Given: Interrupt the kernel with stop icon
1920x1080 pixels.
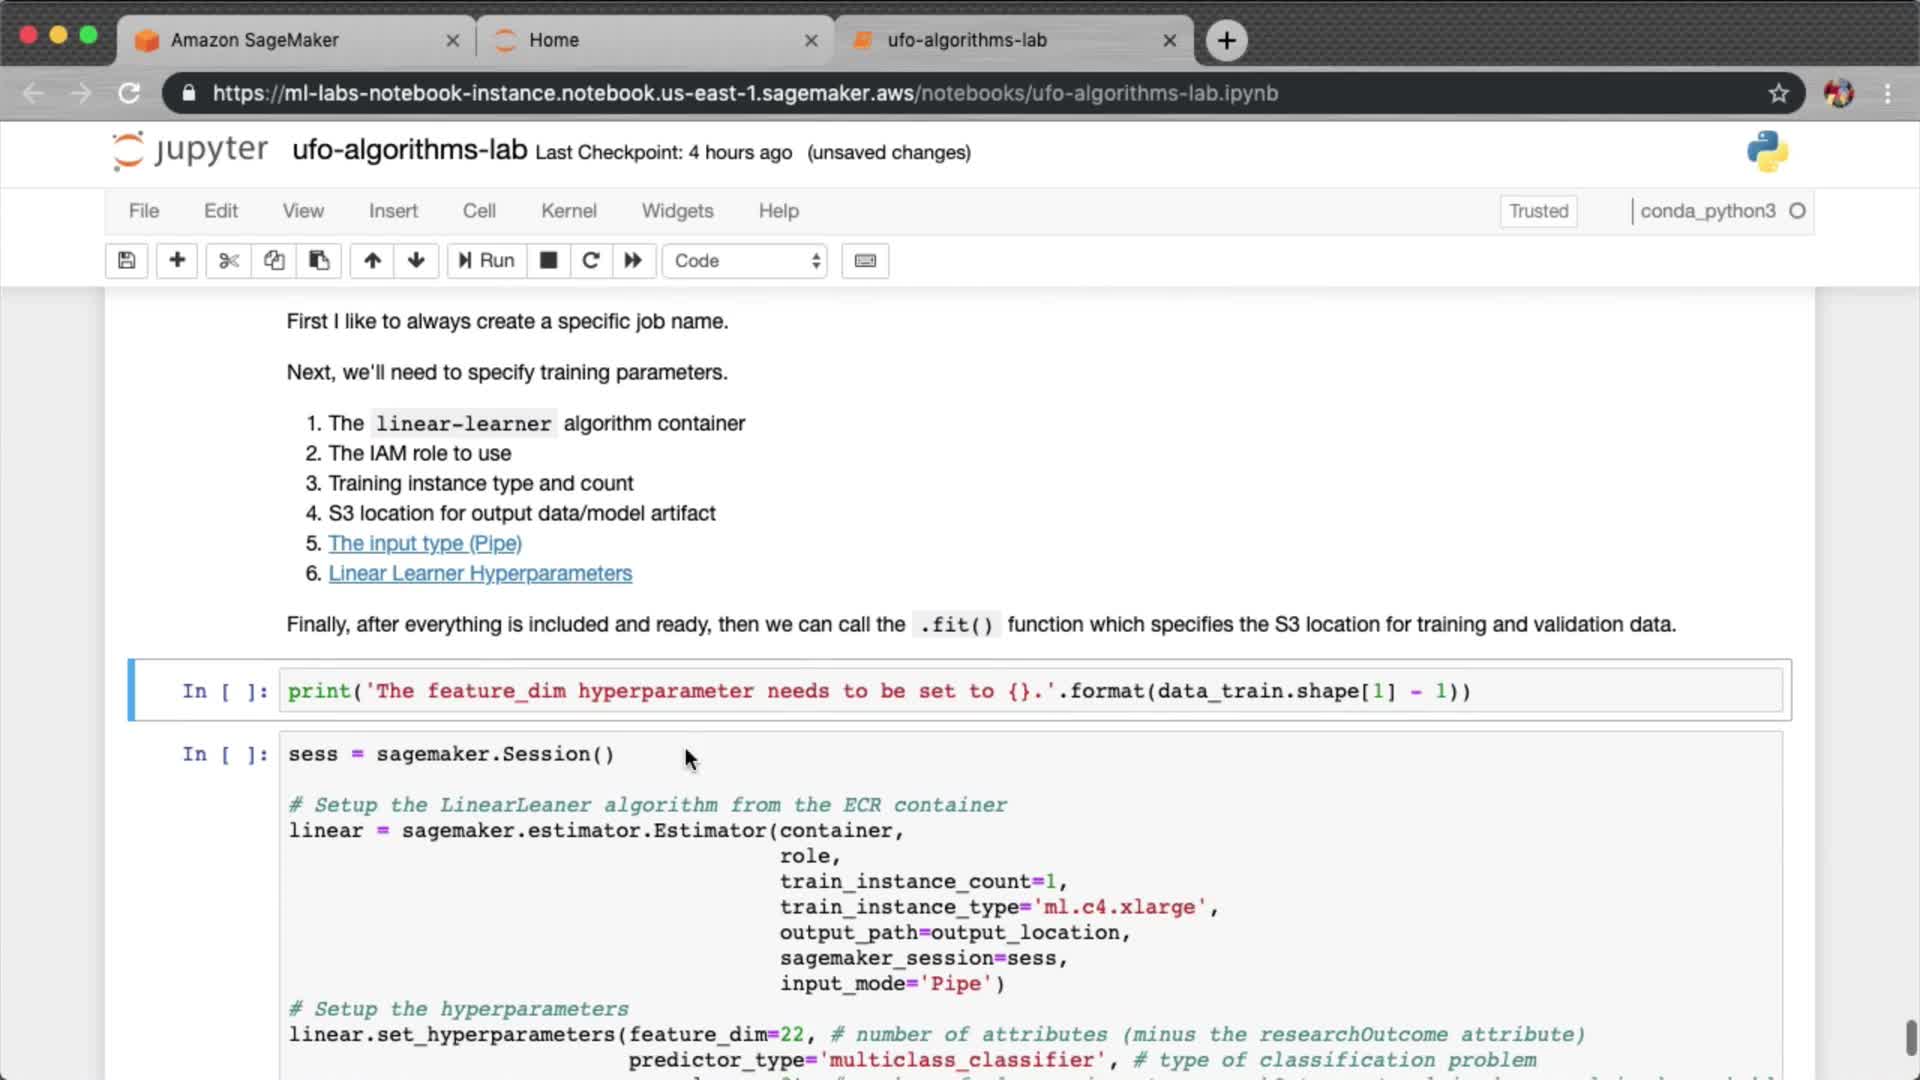Looking at the screenshot, I should (x=548, y=261).
